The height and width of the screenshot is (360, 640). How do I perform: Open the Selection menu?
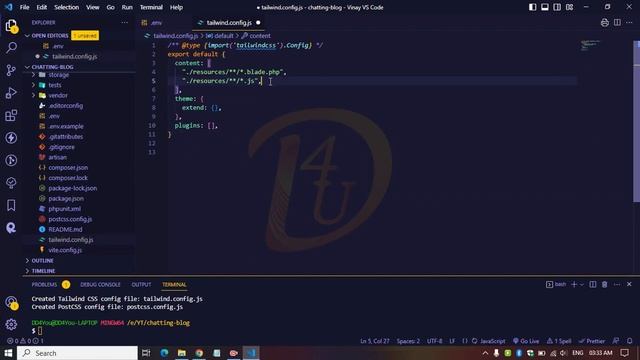pyautogui.click(x=67, y=7)
